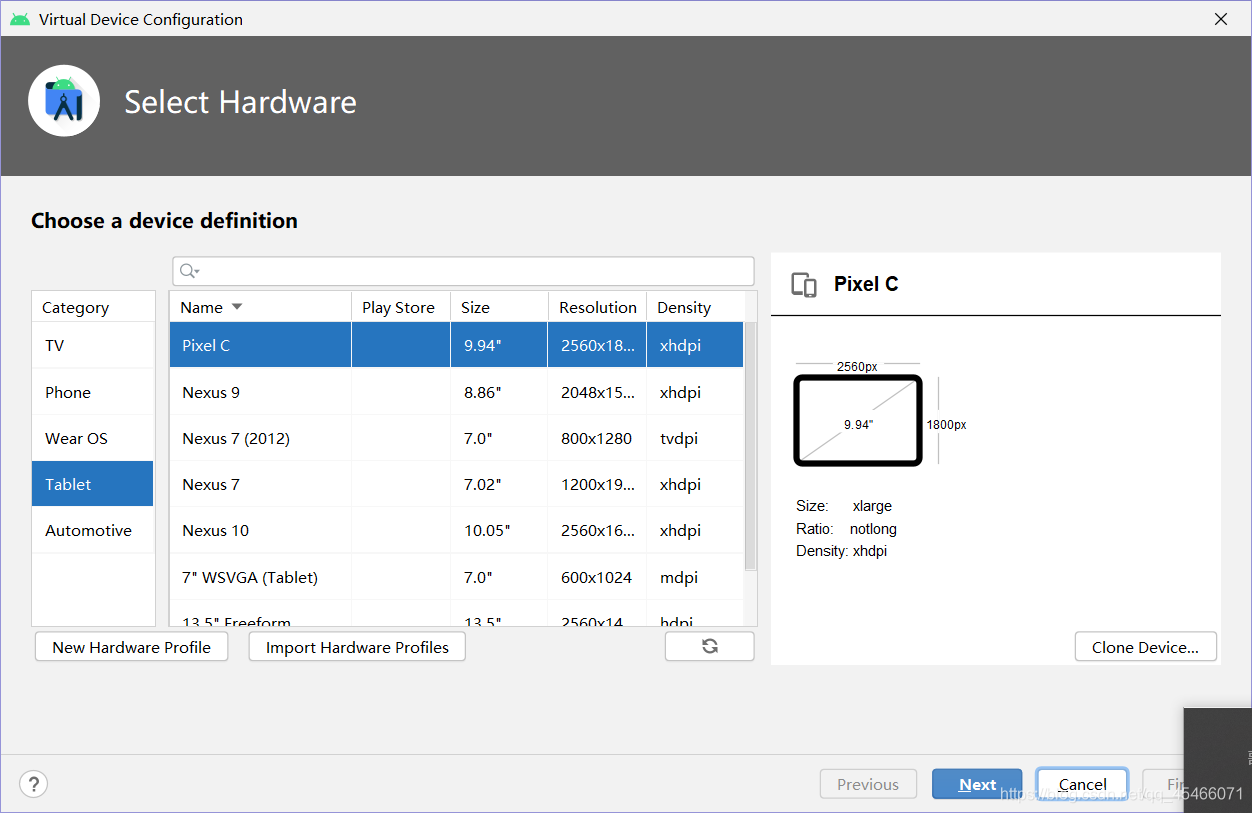This screenshot has width=1252, height=813.
Task: Select the Nexus 7 (2012) device row
Action: [456, 438]
